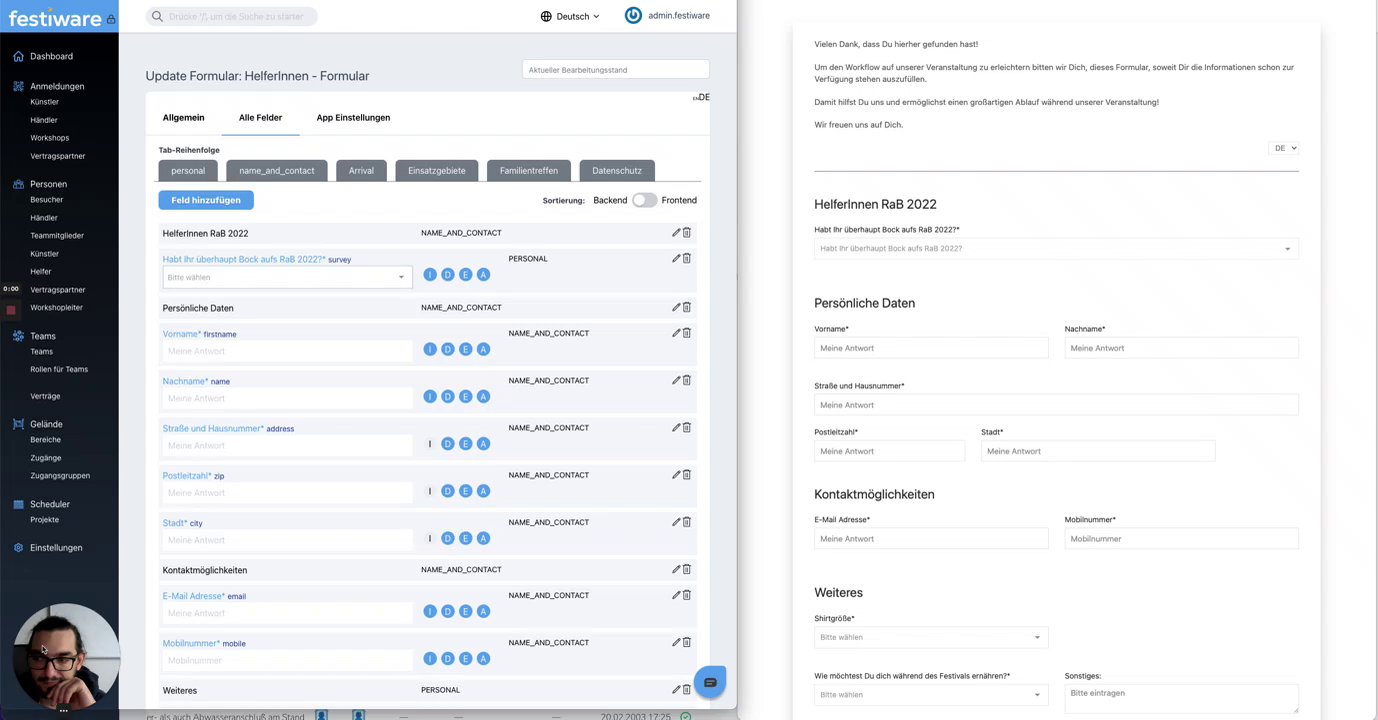
Task: Edit the Persönliche Daten heading row
Action: [676, 307]
